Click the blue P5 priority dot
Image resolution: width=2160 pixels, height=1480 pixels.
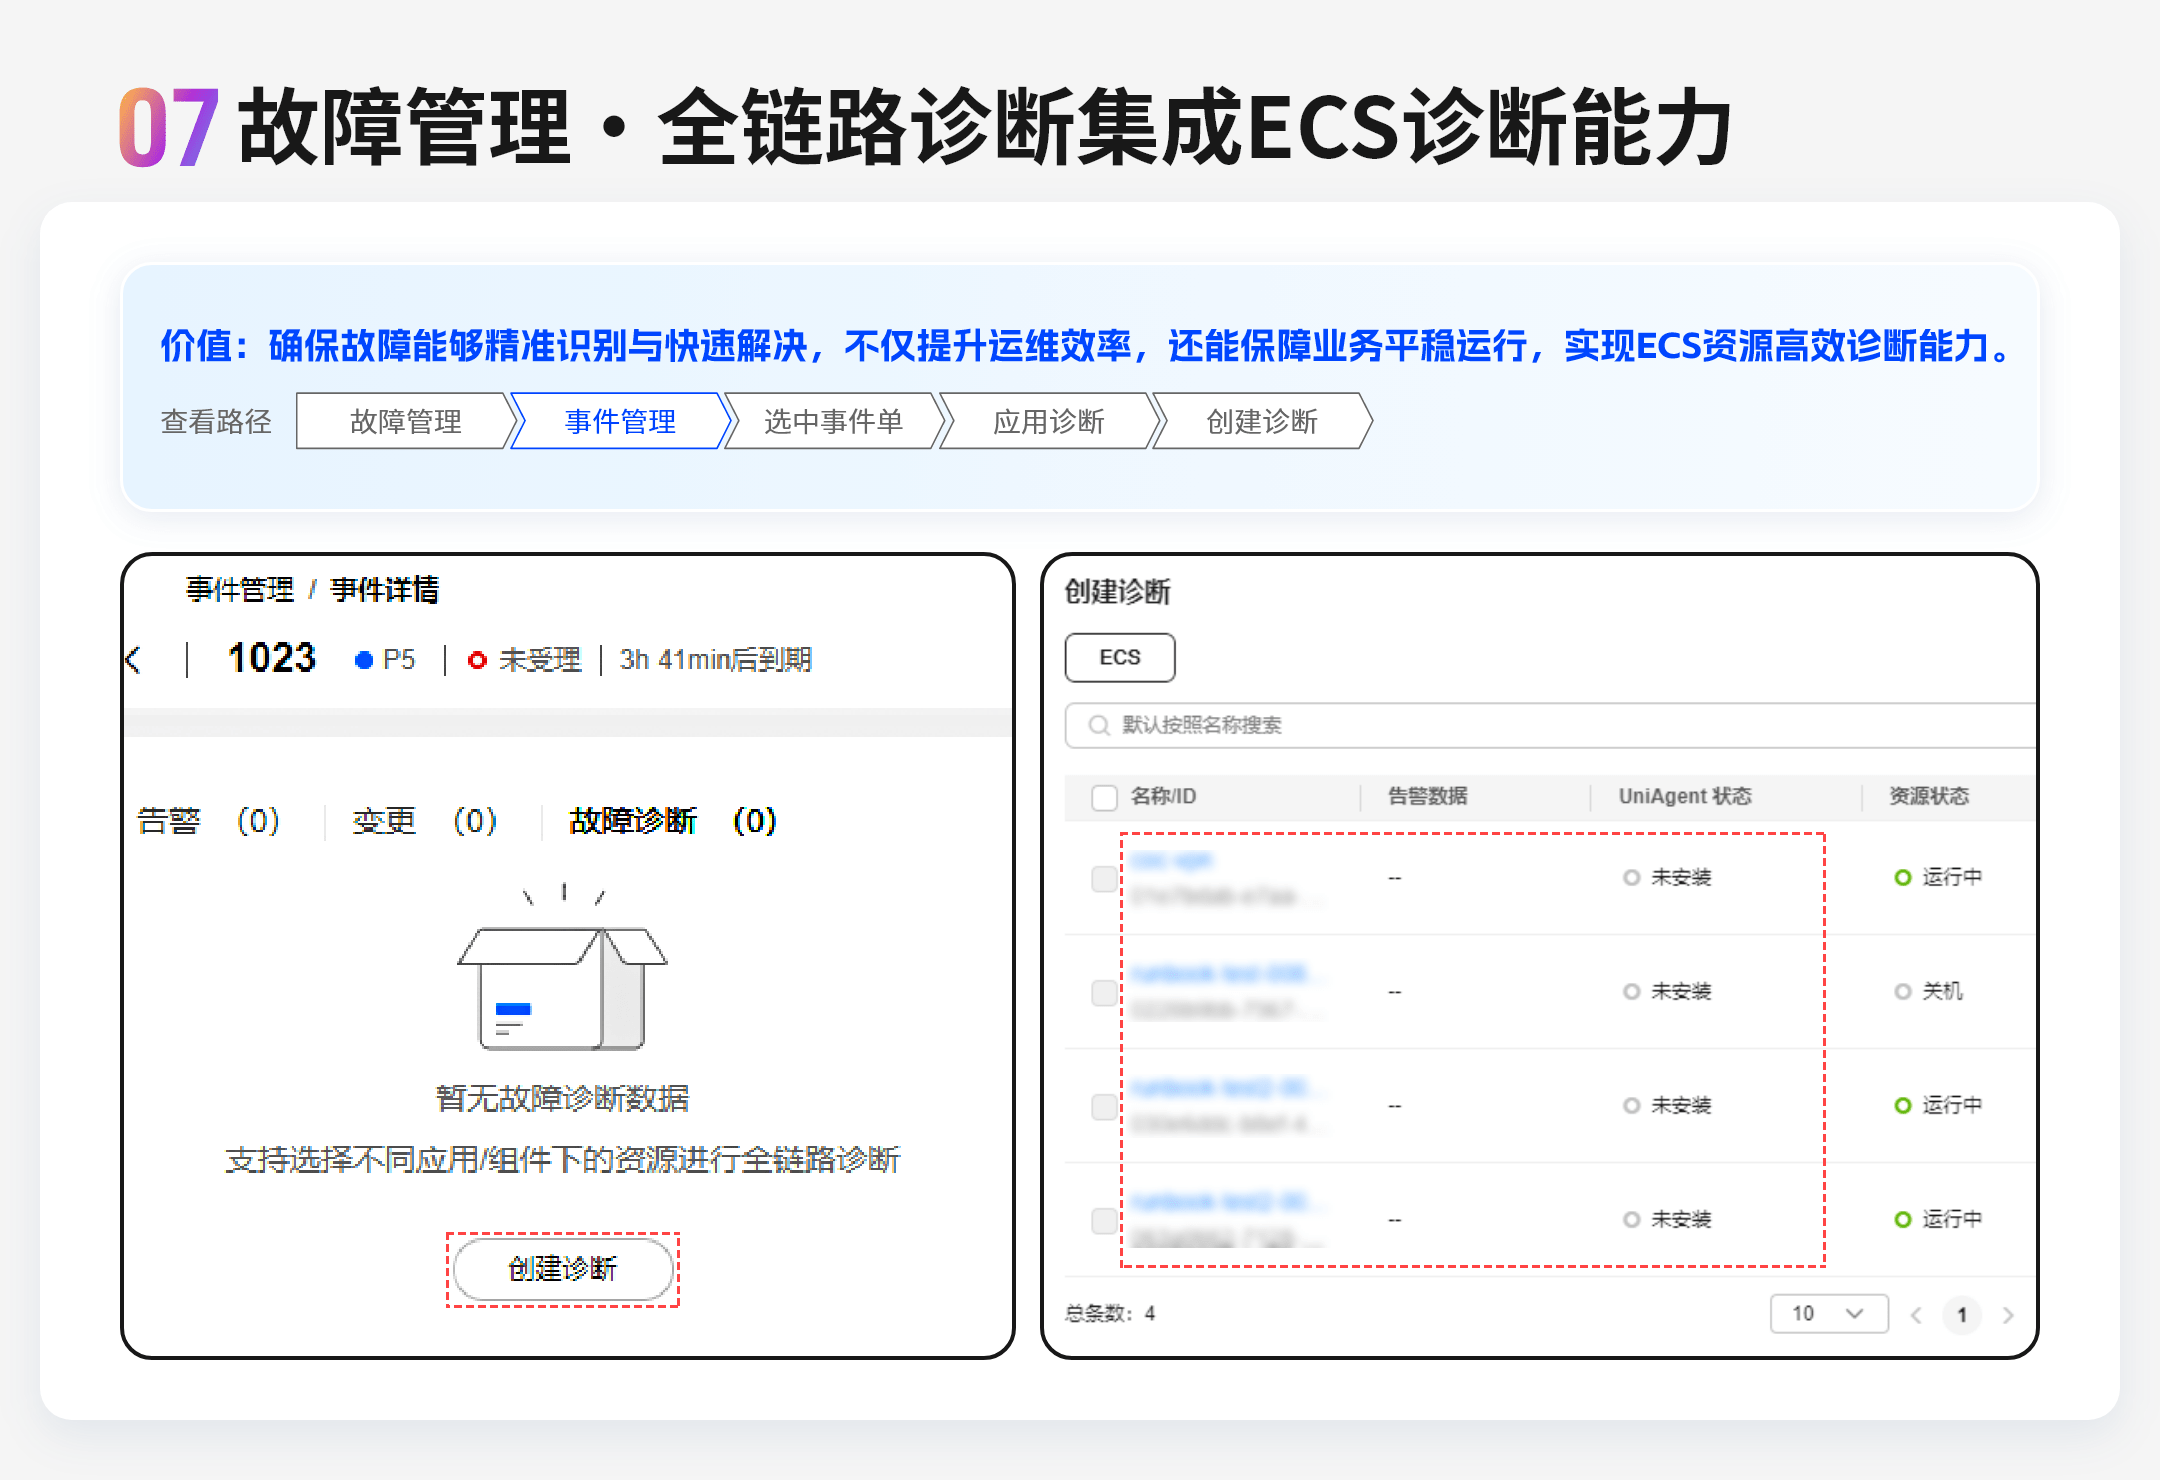(x=364, y=660)
